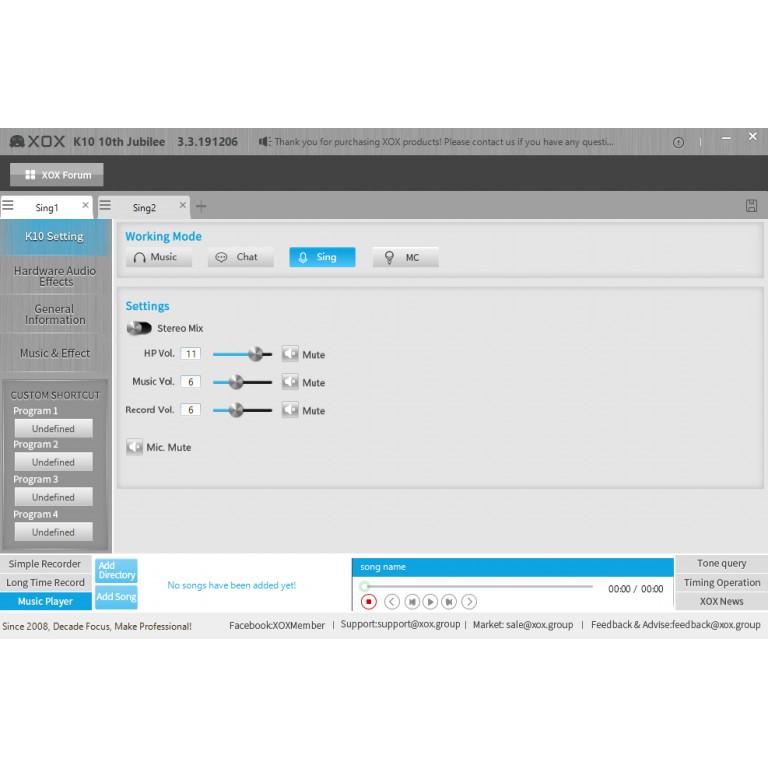
Task: Click the Add Directory button
Action: [116, 571]
